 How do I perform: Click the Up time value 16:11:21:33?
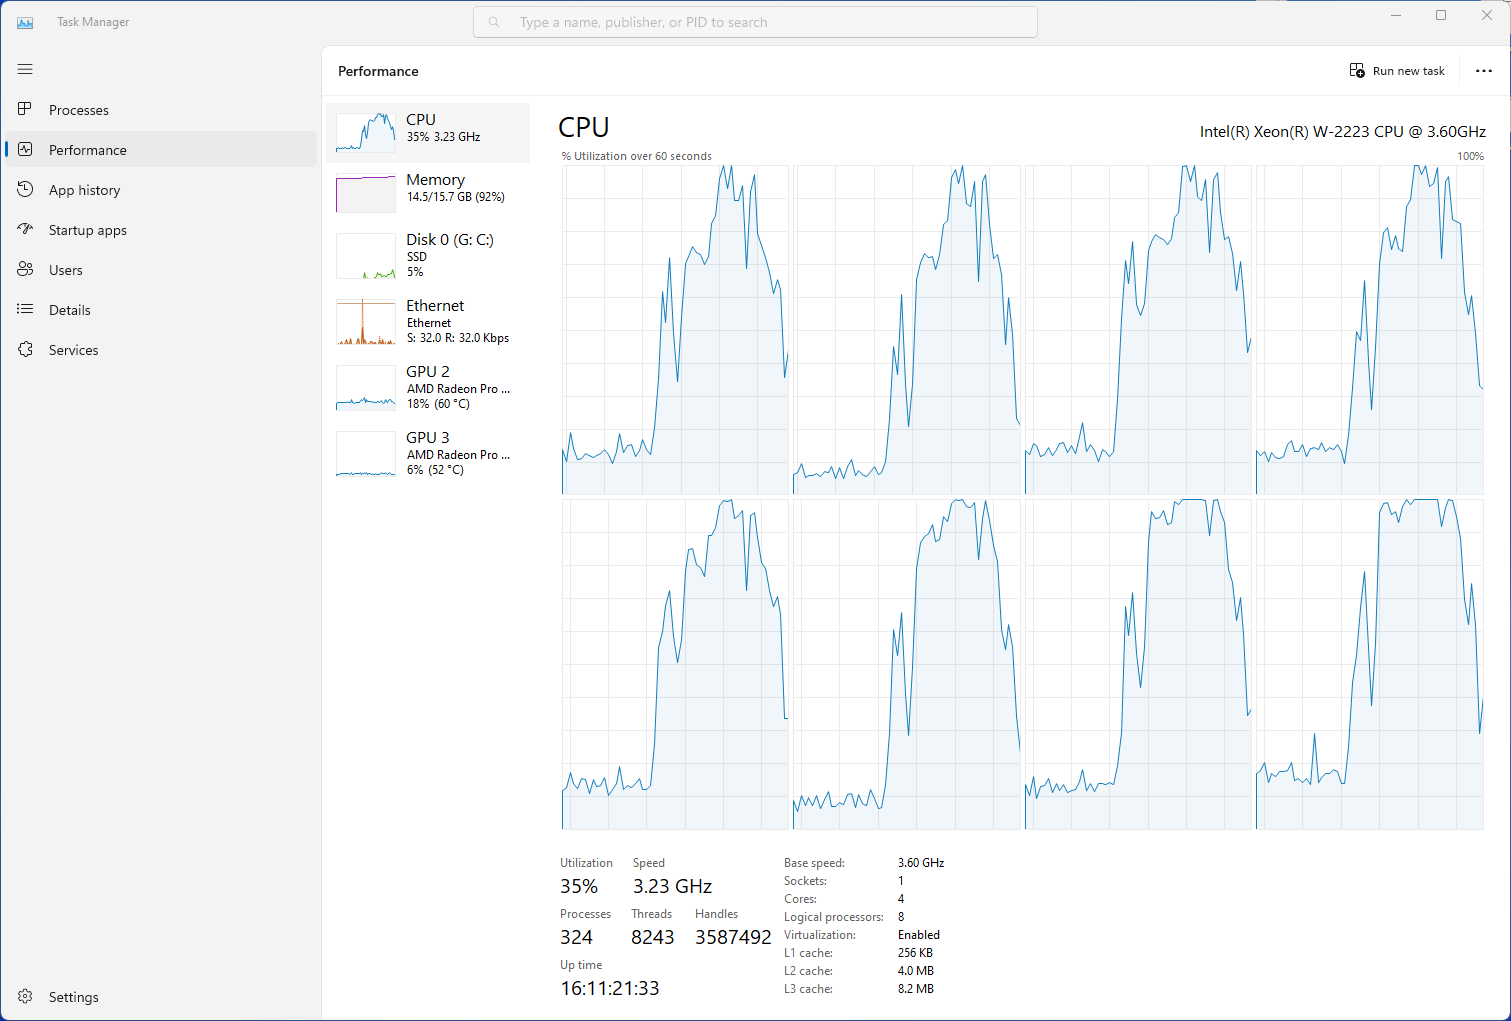pos(610,989)
